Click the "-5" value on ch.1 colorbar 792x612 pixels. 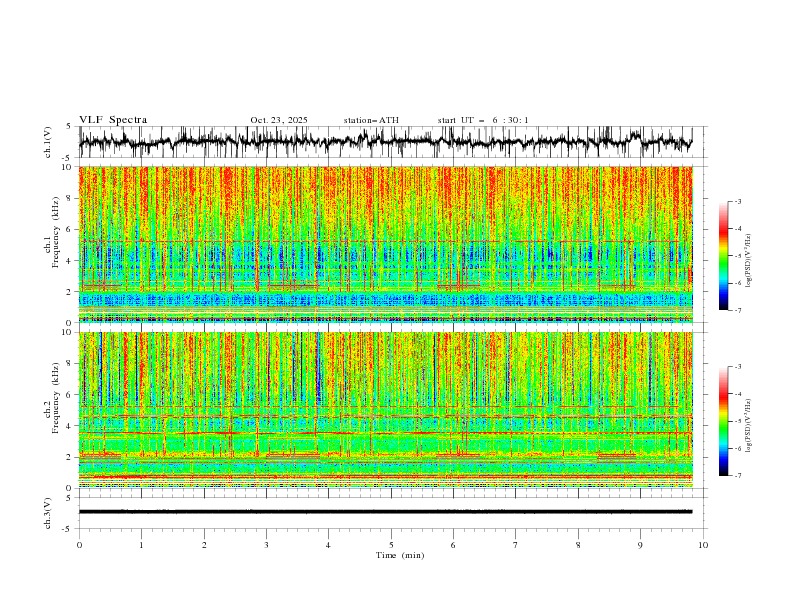[738, 256]
